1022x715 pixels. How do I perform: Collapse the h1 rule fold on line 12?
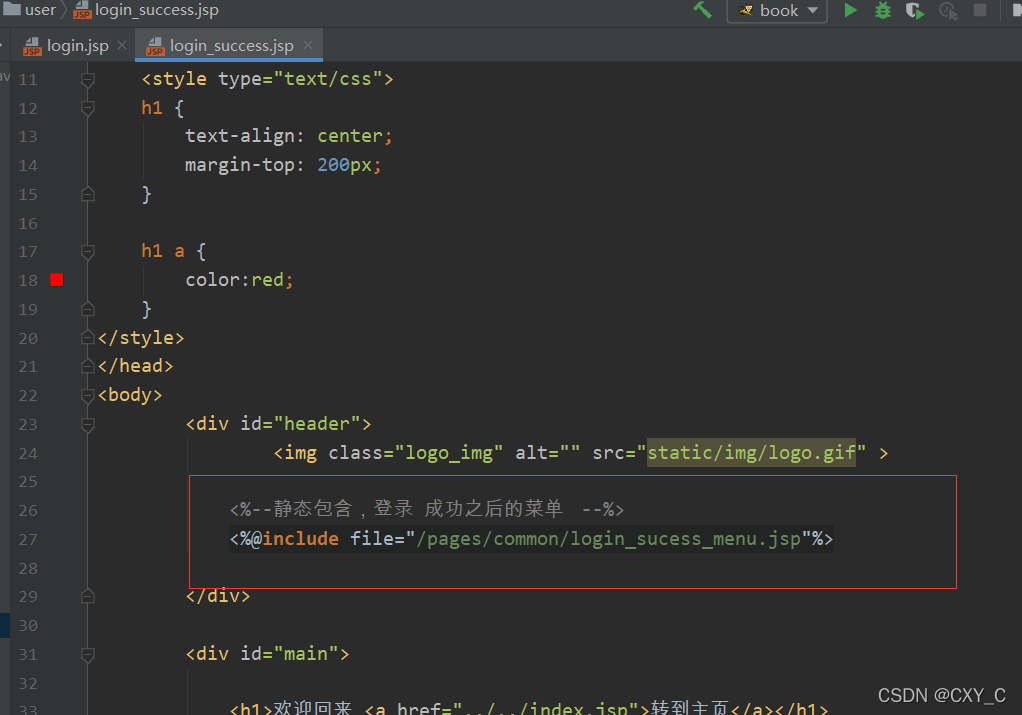(87, 108)
